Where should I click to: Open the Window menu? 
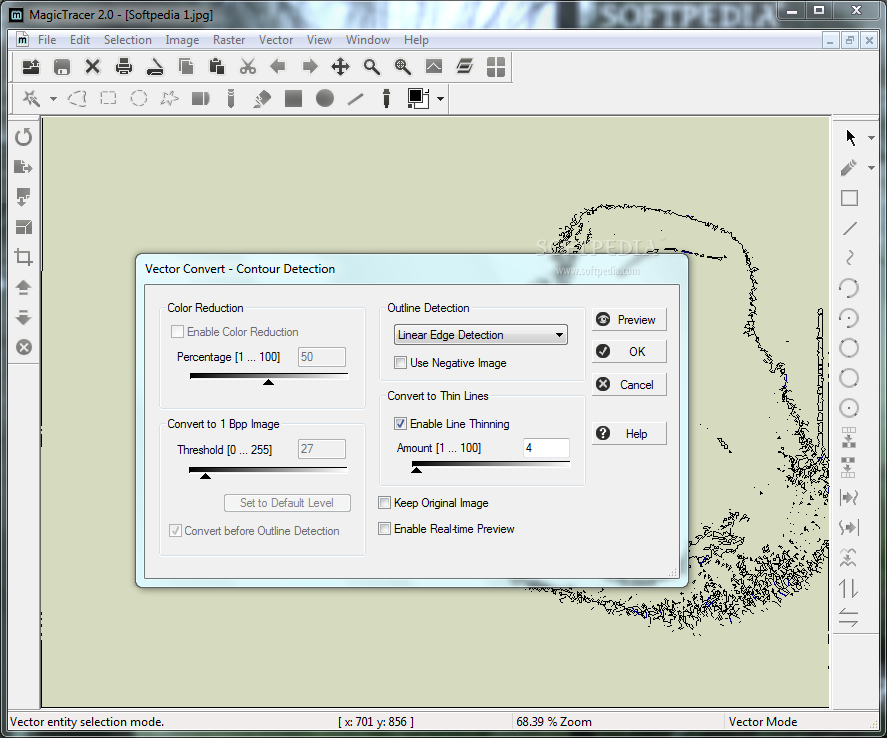(368, 40)
